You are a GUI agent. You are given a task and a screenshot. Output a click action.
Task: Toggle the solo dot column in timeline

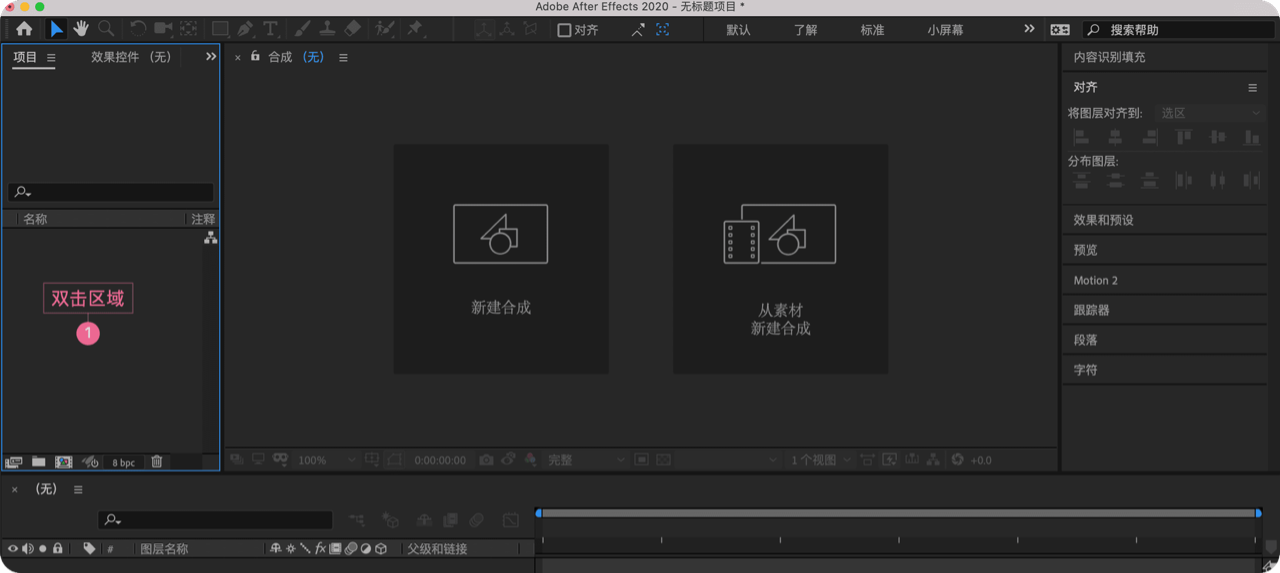click(43, 549)
